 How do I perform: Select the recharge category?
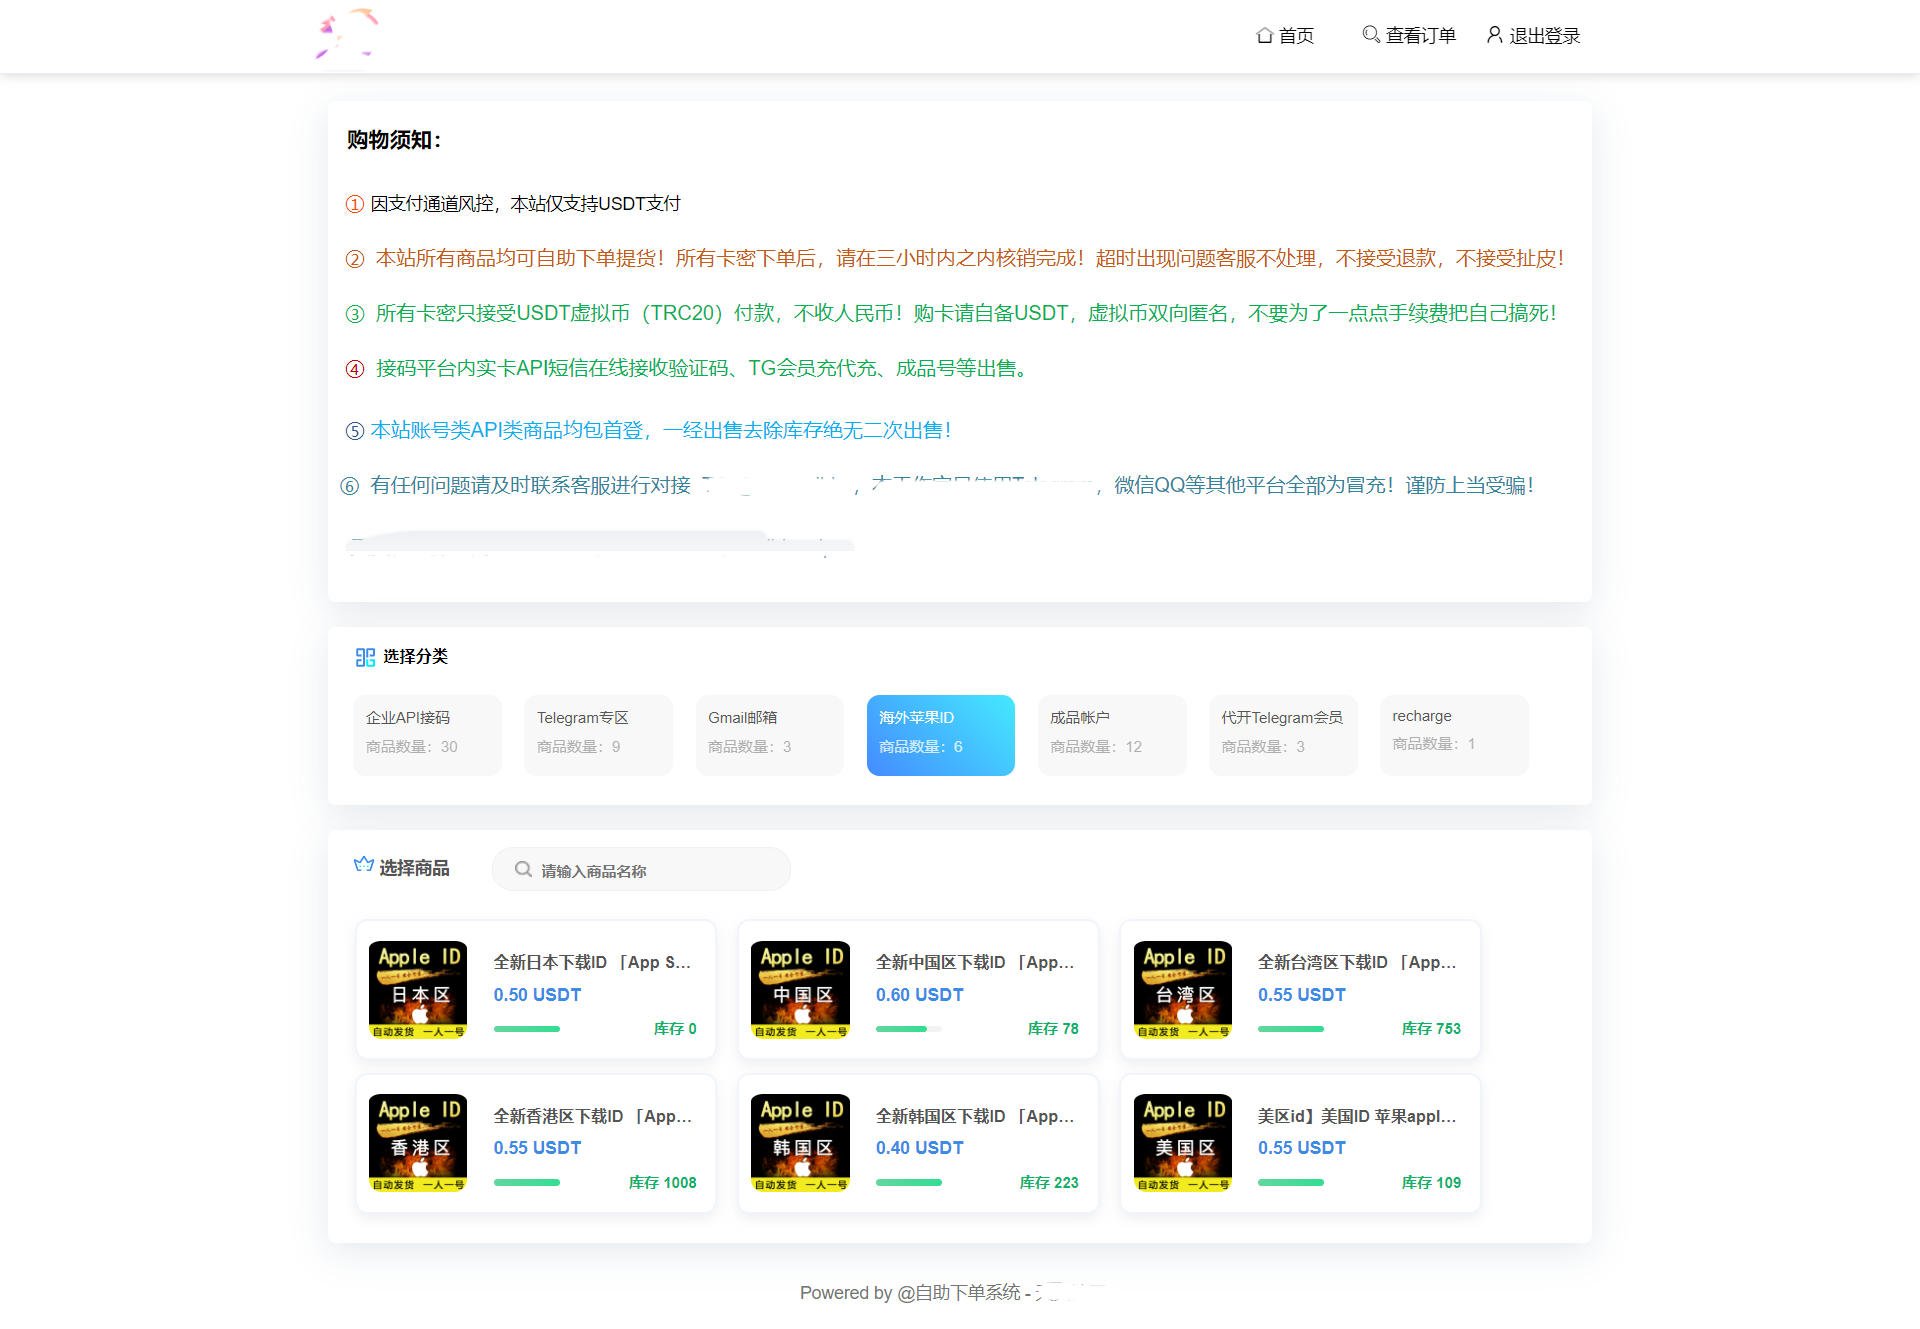point(1453,734)
